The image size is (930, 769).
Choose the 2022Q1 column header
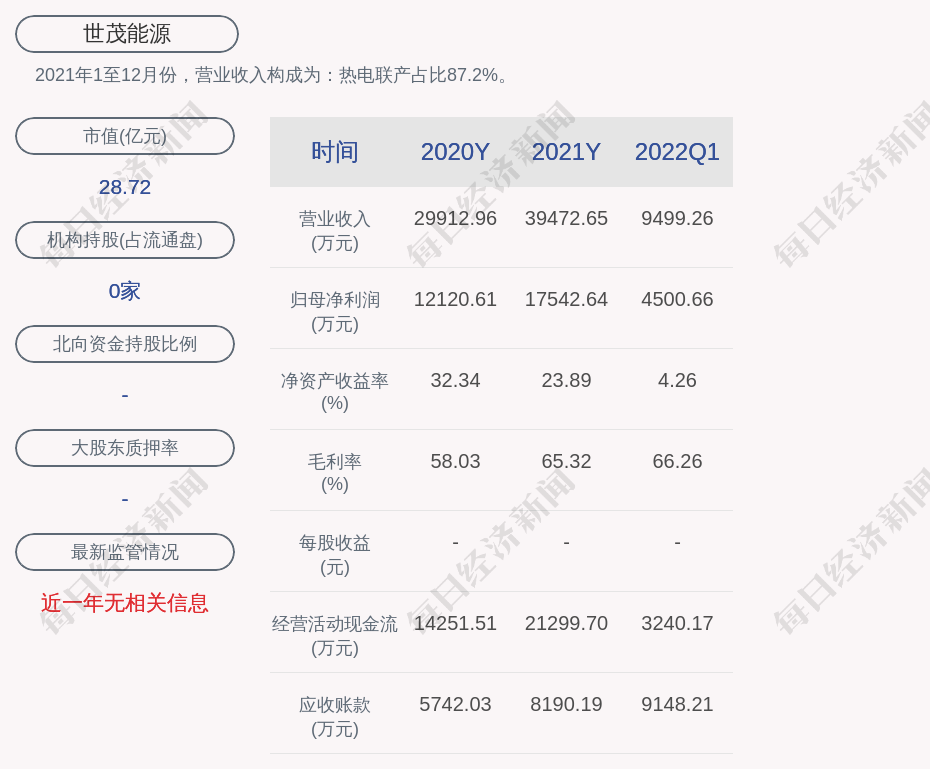677,152
